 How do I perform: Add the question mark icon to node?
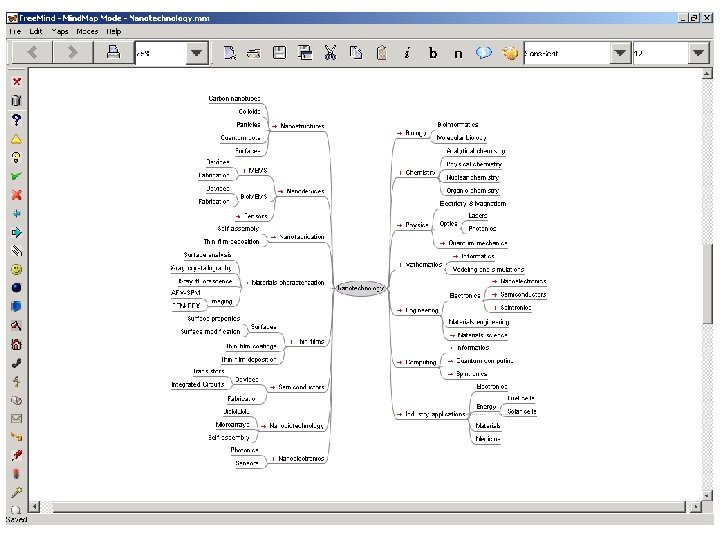pos(17,120)
